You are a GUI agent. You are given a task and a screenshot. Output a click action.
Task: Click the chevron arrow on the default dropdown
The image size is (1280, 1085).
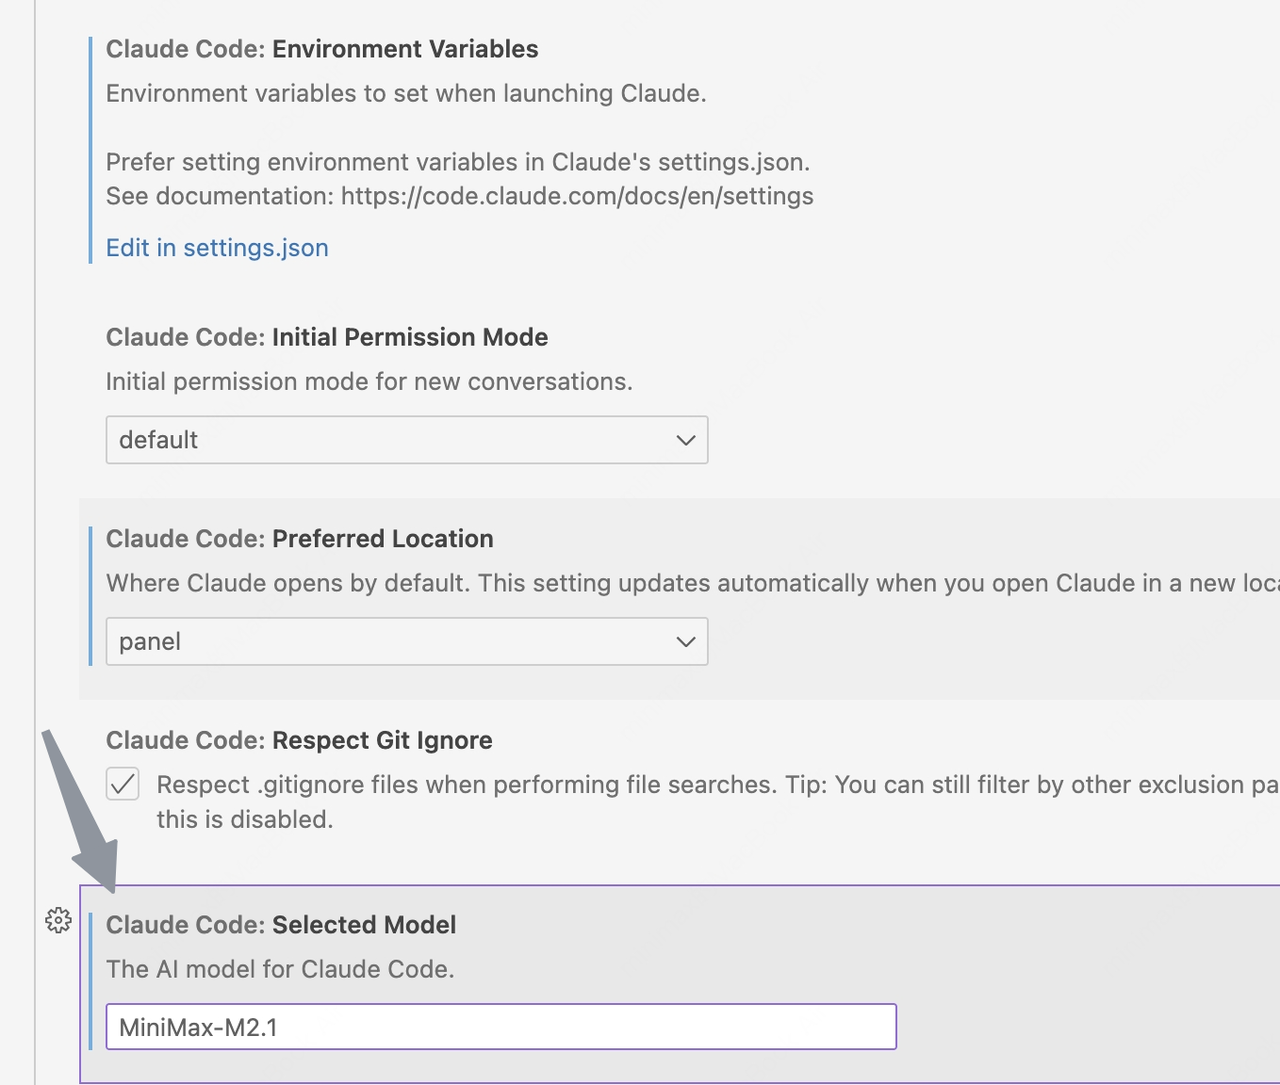click(x=685, y=440)
